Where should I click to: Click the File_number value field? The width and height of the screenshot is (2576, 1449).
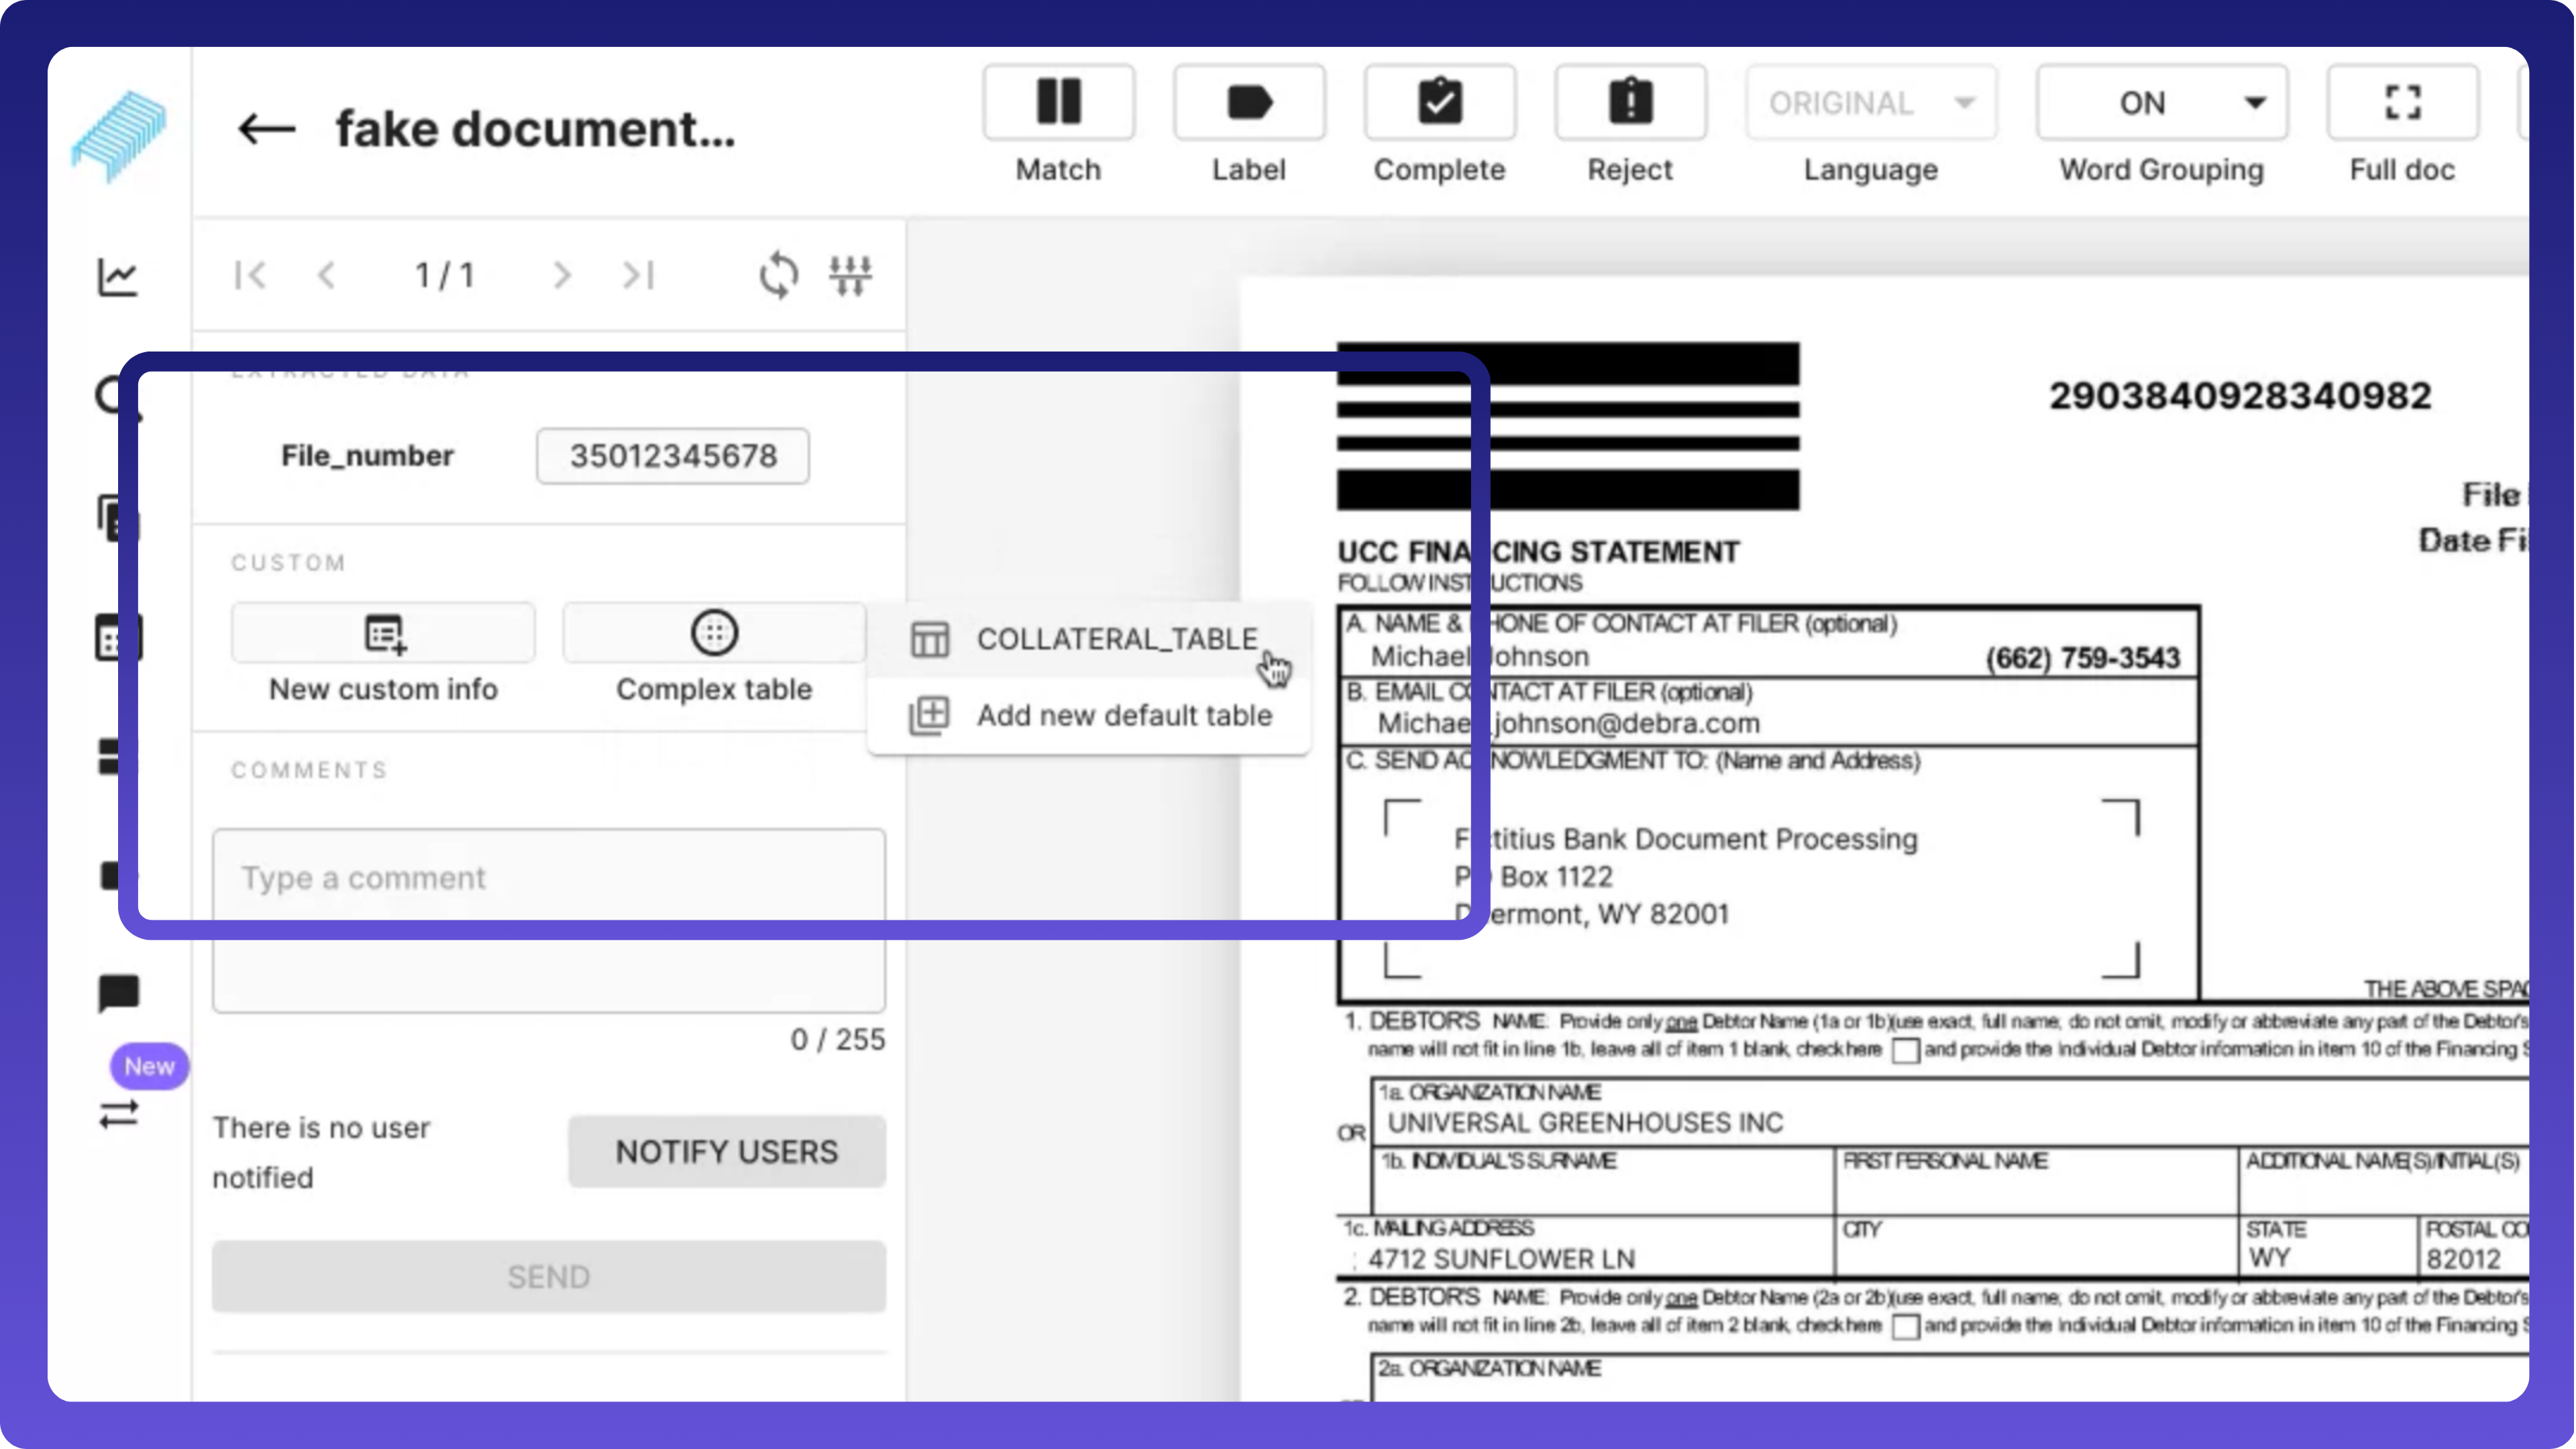(672, 456)
